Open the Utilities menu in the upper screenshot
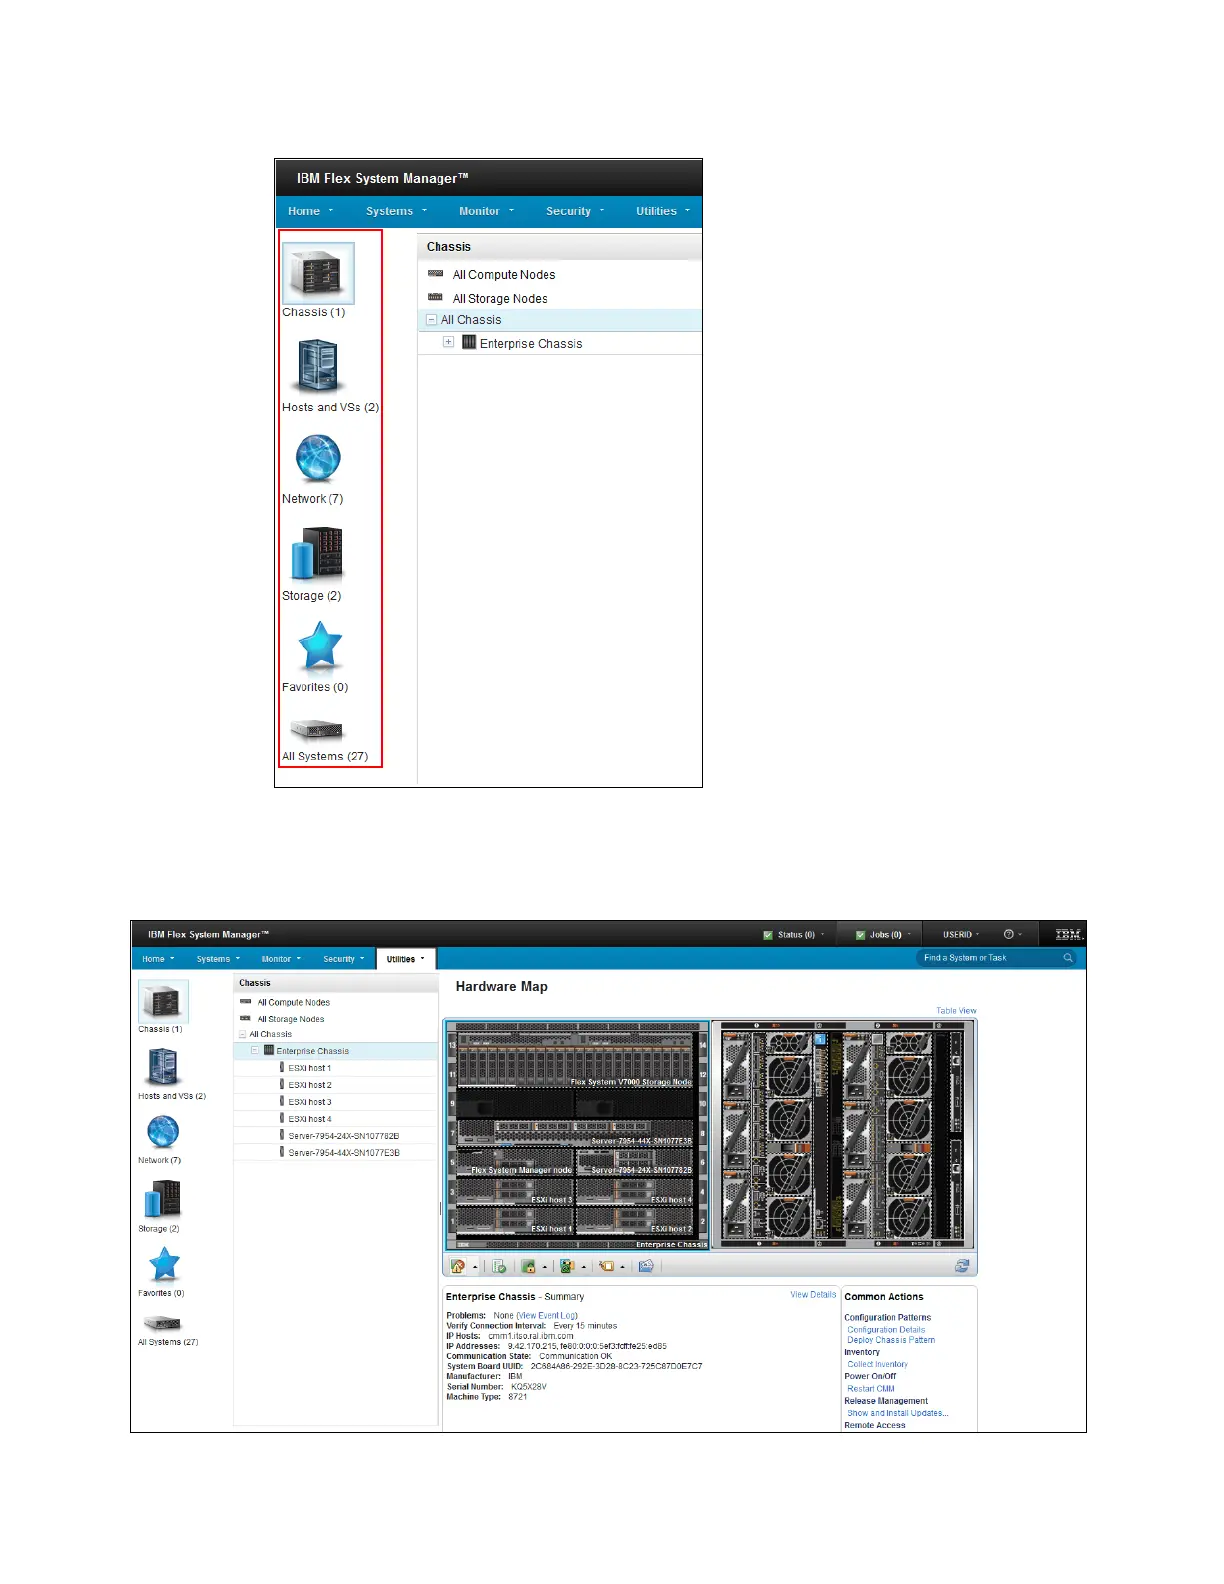The height and width of the screenshot is (1584, 1224). tap(663, 211)
